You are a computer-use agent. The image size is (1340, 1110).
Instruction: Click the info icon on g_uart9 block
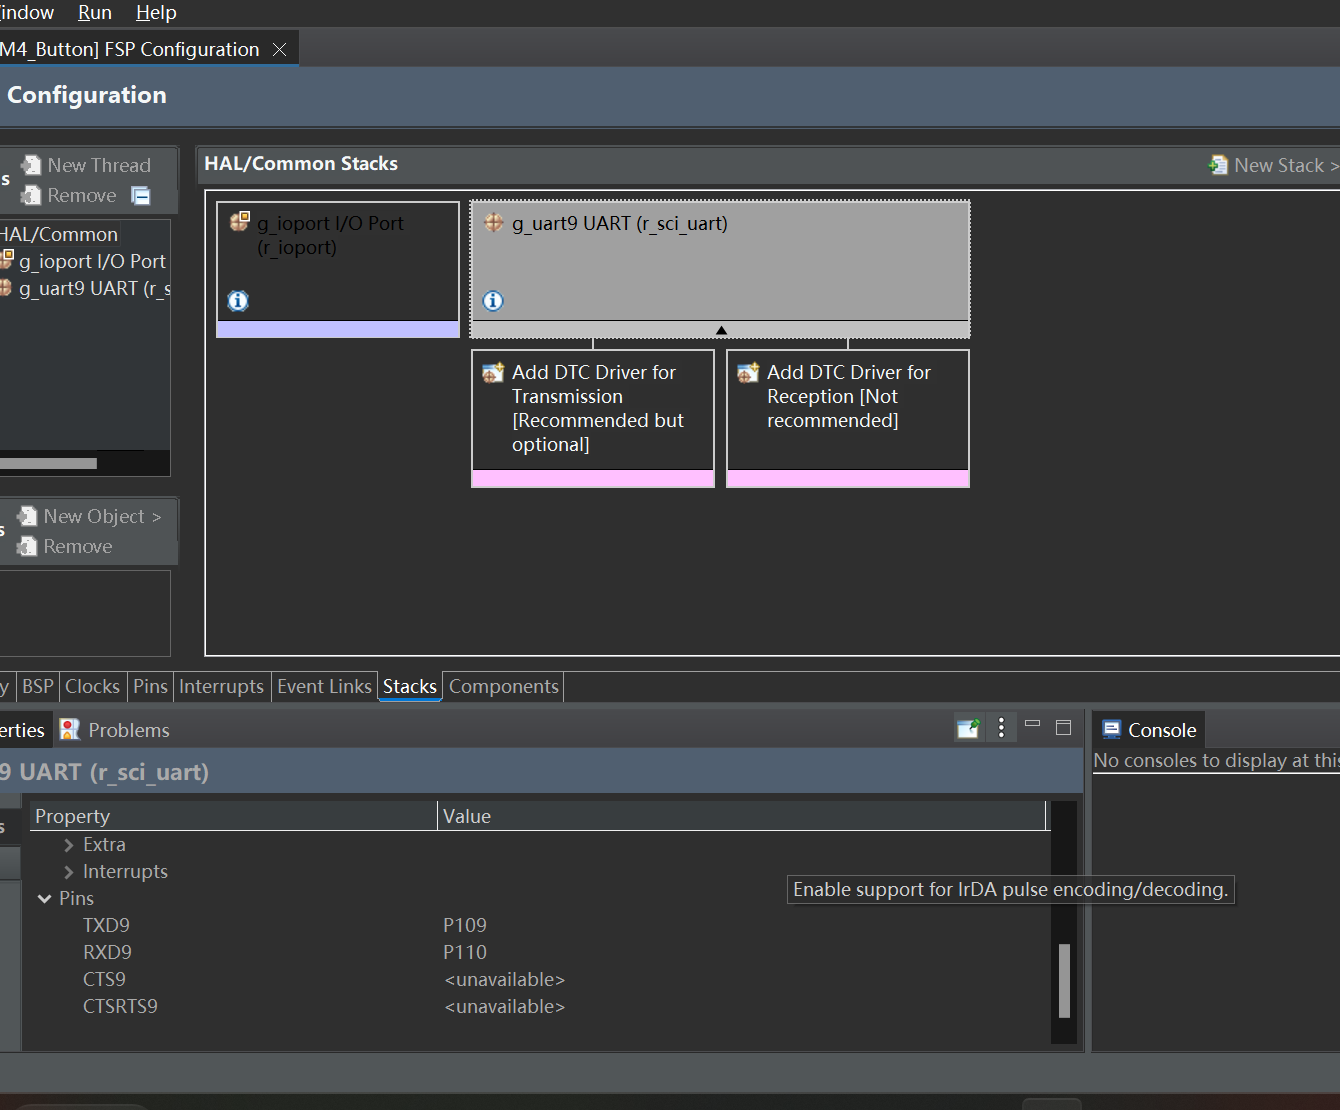(493, 300)
